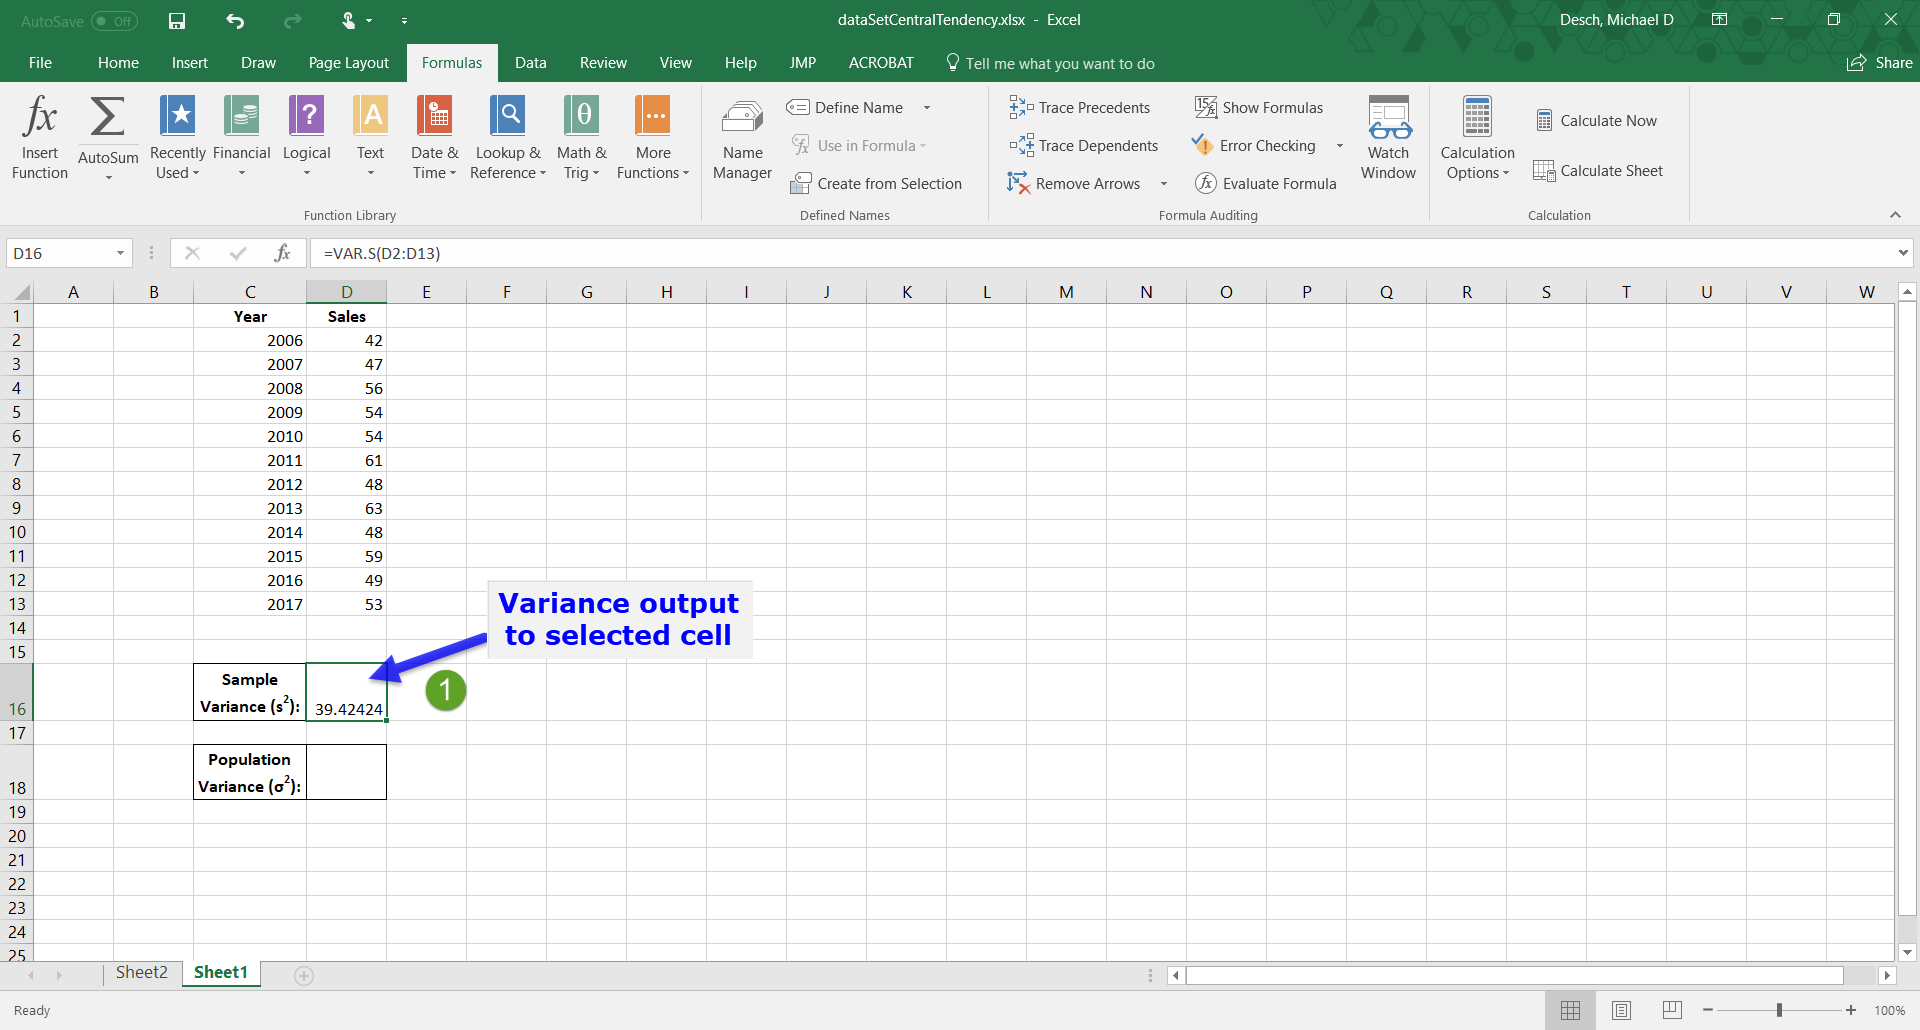Switch to the Sheet2 worksheet tab
The image size is (1920, 1030).
(141, 972)
